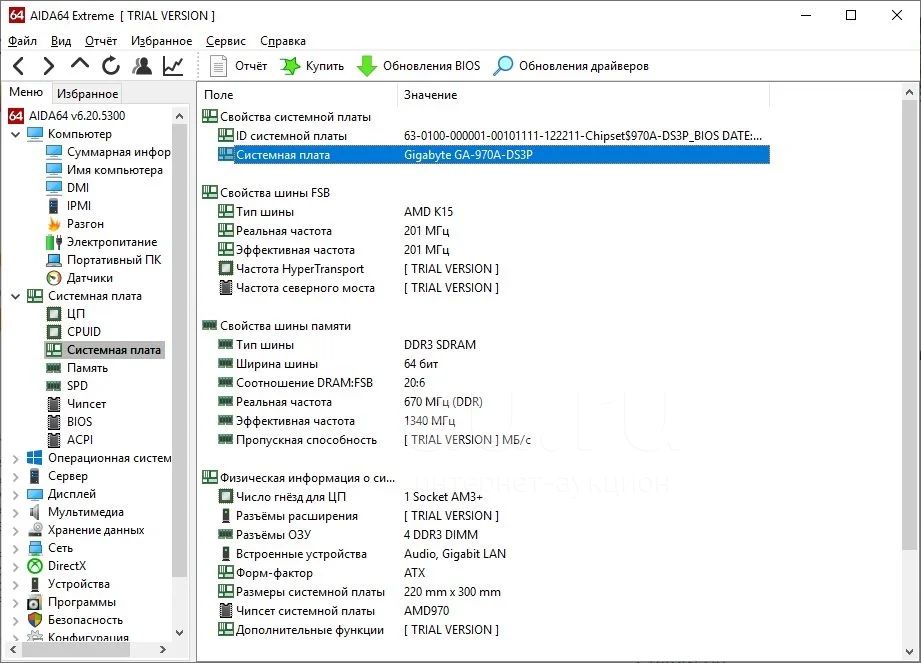Select Суммарная информация in the tree
The width and height of the screenshot is (921, 663).
click(x=109, y=152)
